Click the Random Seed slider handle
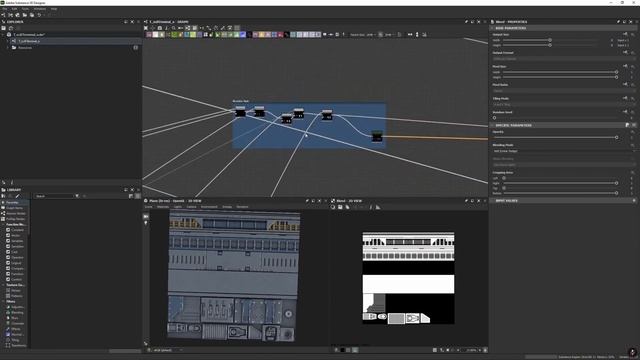Image resolution: width=640 pixels, height=360 pixels. (x=494, y=118)
